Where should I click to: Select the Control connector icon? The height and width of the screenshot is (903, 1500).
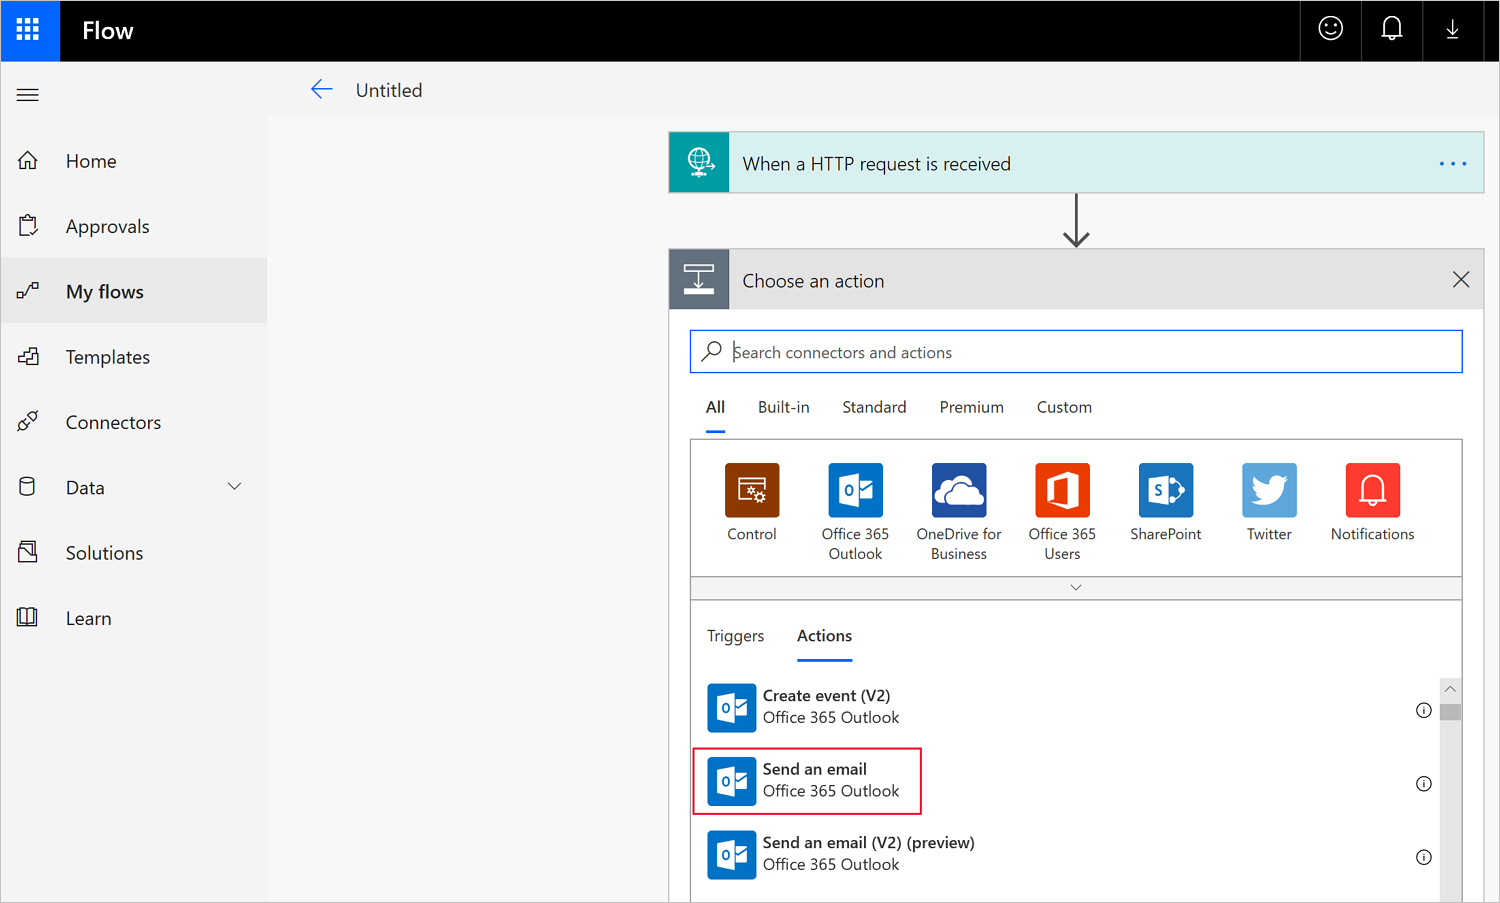coord(751,490)
